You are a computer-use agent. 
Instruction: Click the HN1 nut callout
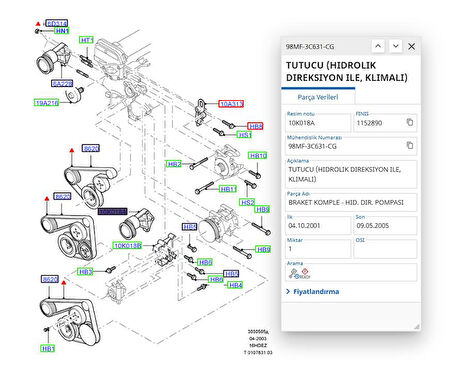pyautogui.click(x=62, y=31)
